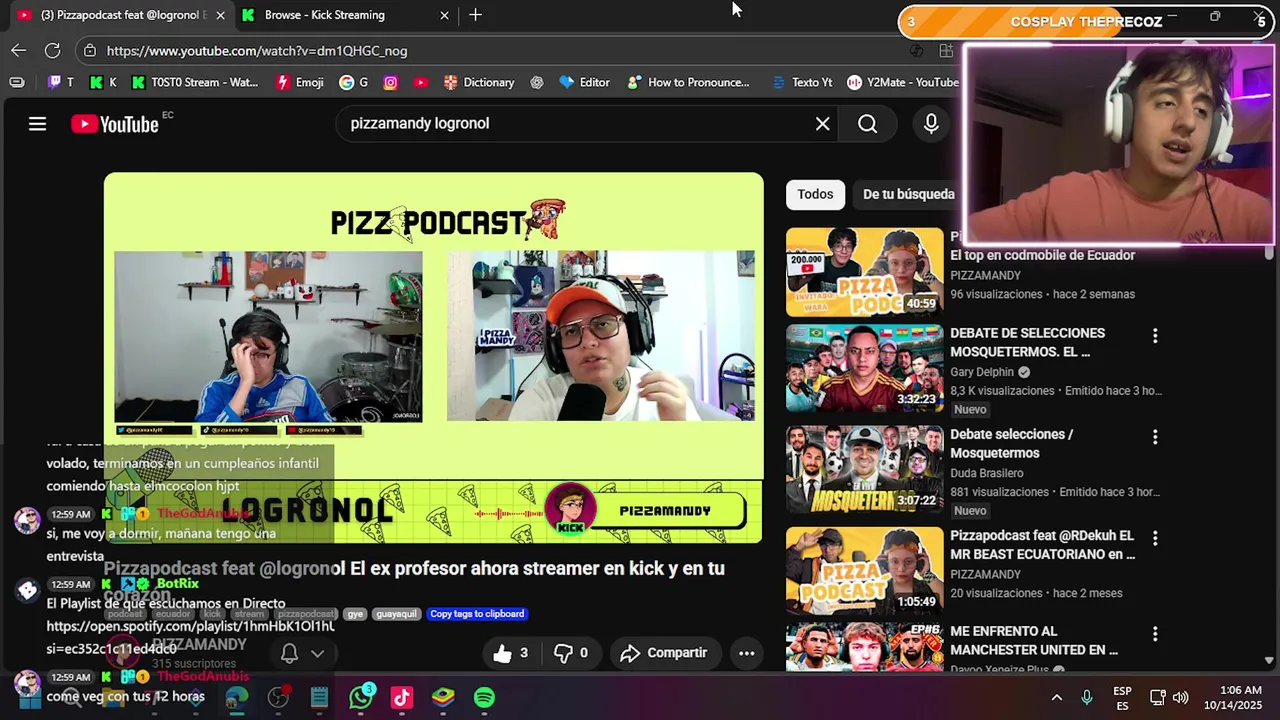This screenshot has width=1280, height=720.
Task: Close the Pizzapodcast YouTube tab
Action: (x=219, y=15)
